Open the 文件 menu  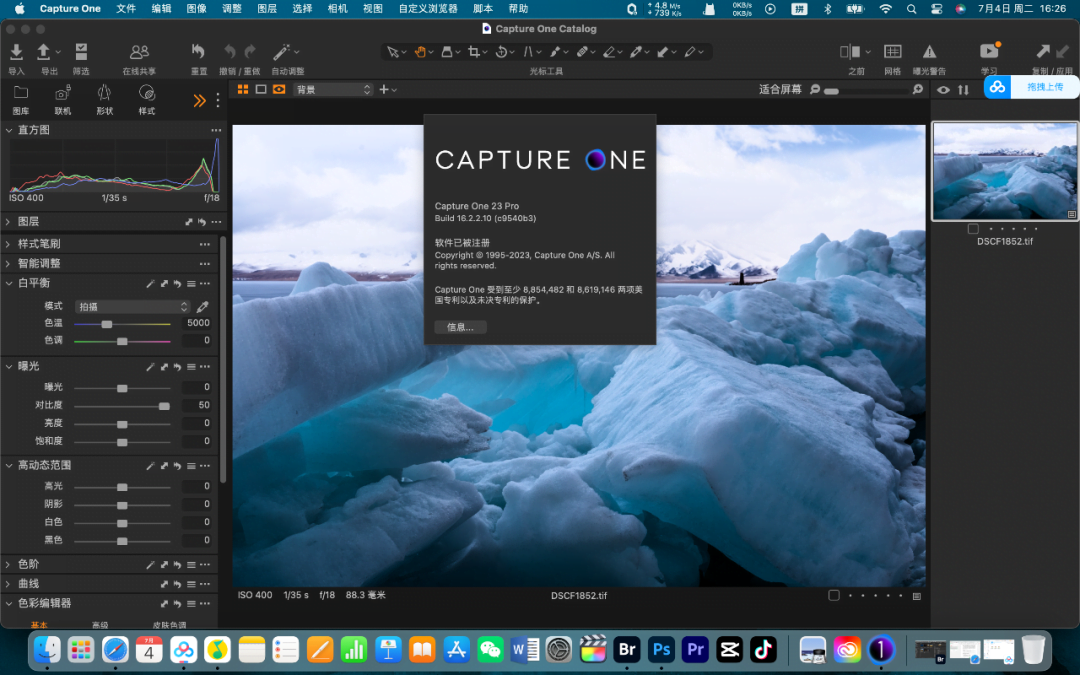126,8
